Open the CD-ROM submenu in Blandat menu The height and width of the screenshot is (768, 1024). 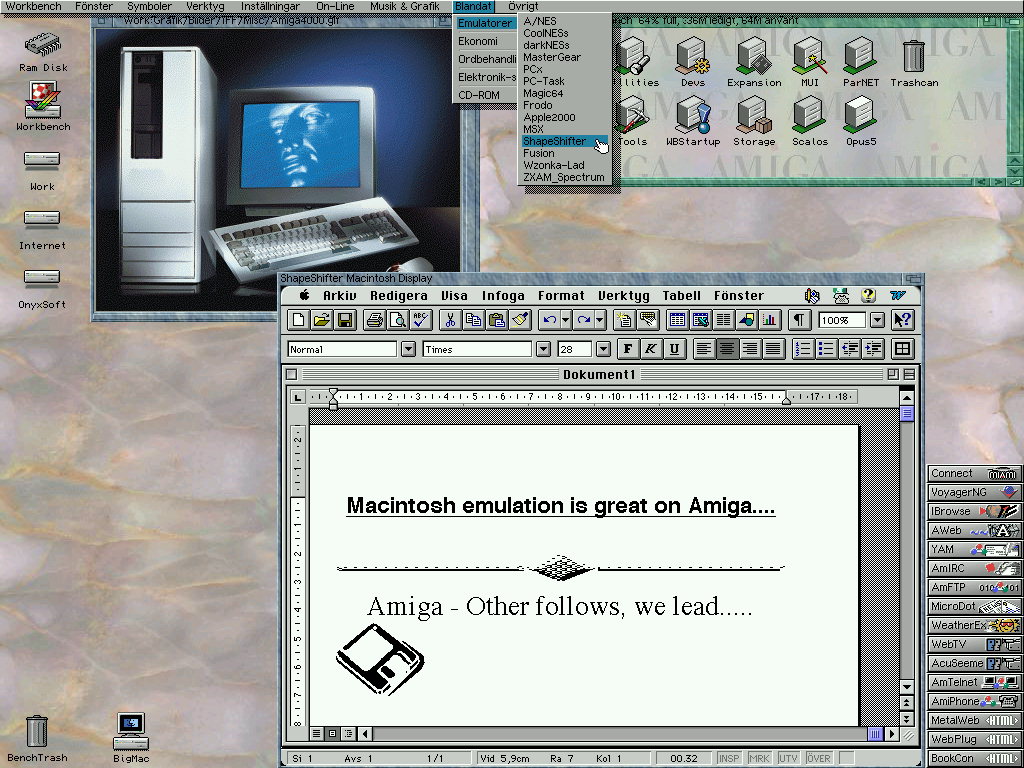click(485, 95)
